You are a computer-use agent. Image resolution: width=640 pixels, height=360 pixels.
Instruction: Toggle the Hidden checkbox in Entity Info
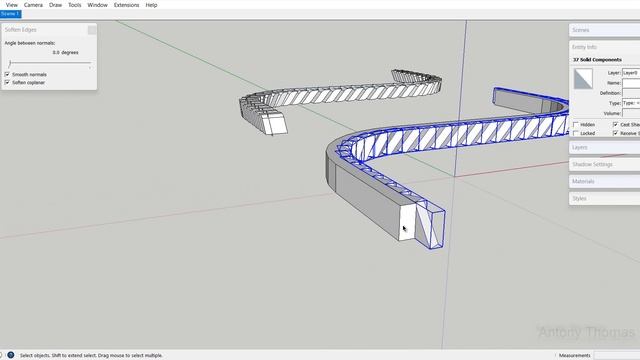click(x=576, y=124)
